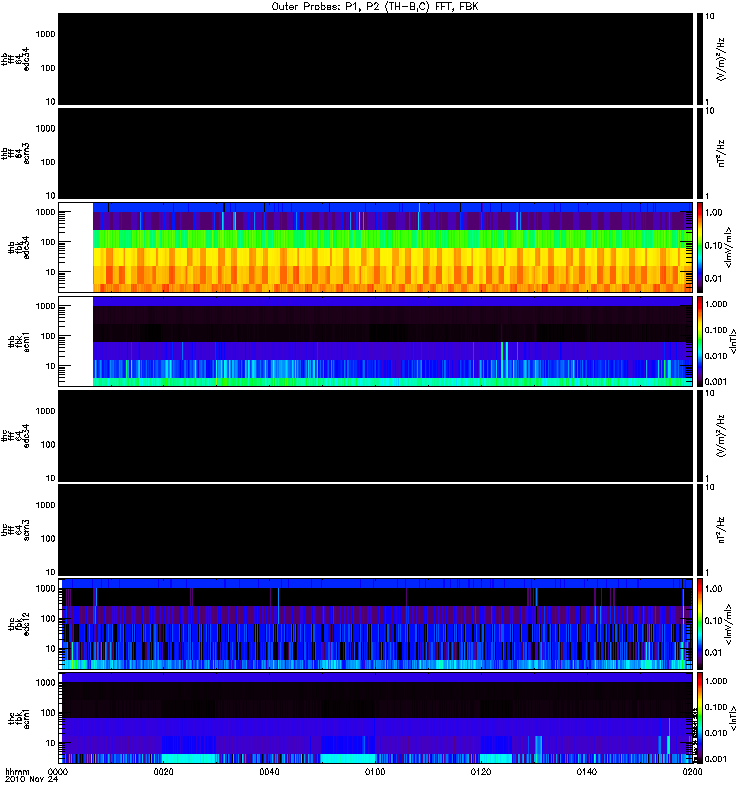Screen dimensions: 750x800
Task: Click the rainbow colorbar of thc fbk edc12
Action: (700, 624)
